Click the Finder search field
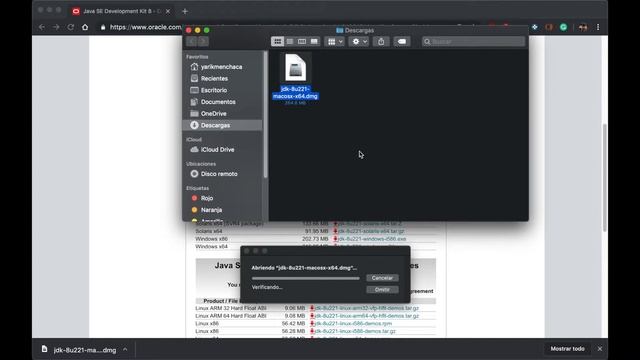 tap(473, 41)
